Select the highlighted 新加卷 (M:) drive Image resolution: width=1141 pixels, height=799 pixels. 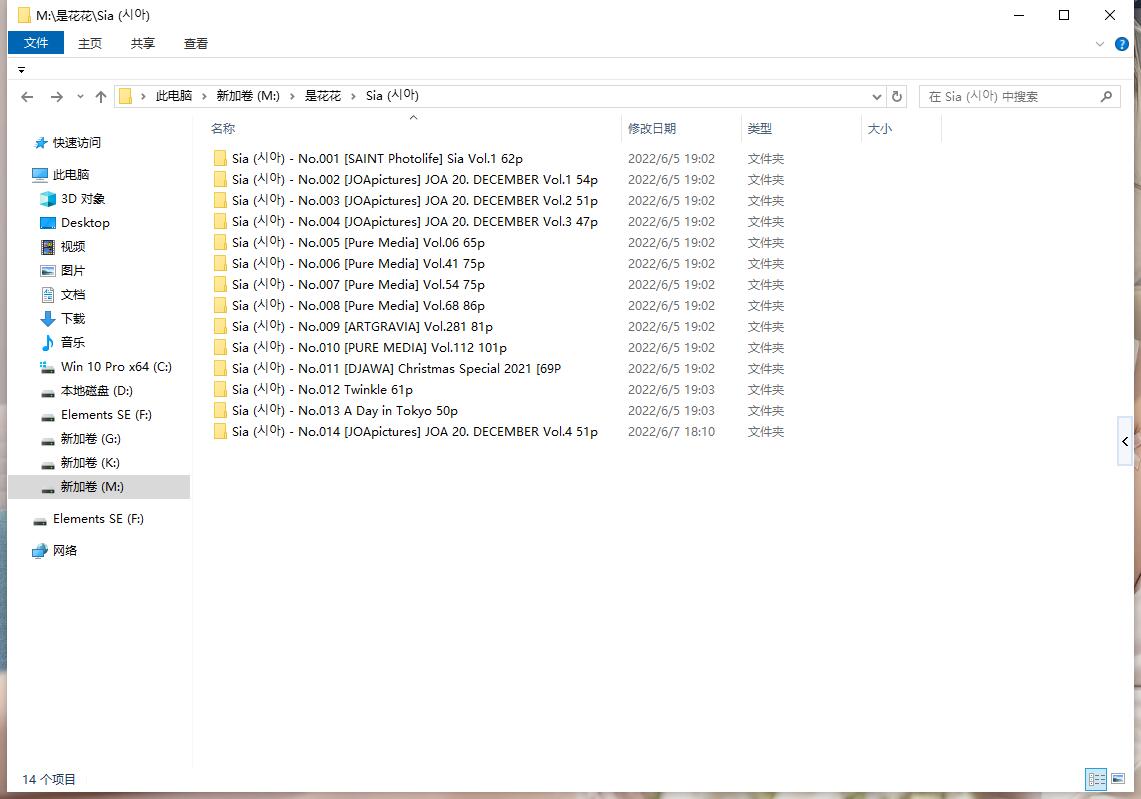point(99,487)
